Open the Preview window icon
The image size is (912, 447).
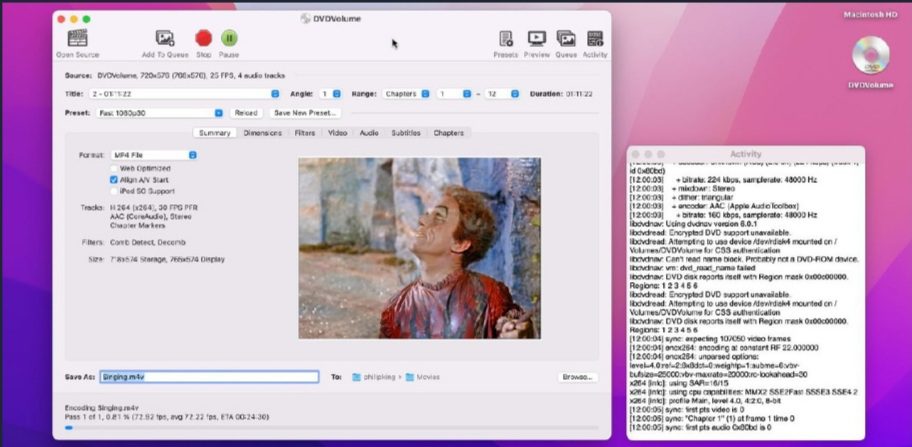(537, 38)
